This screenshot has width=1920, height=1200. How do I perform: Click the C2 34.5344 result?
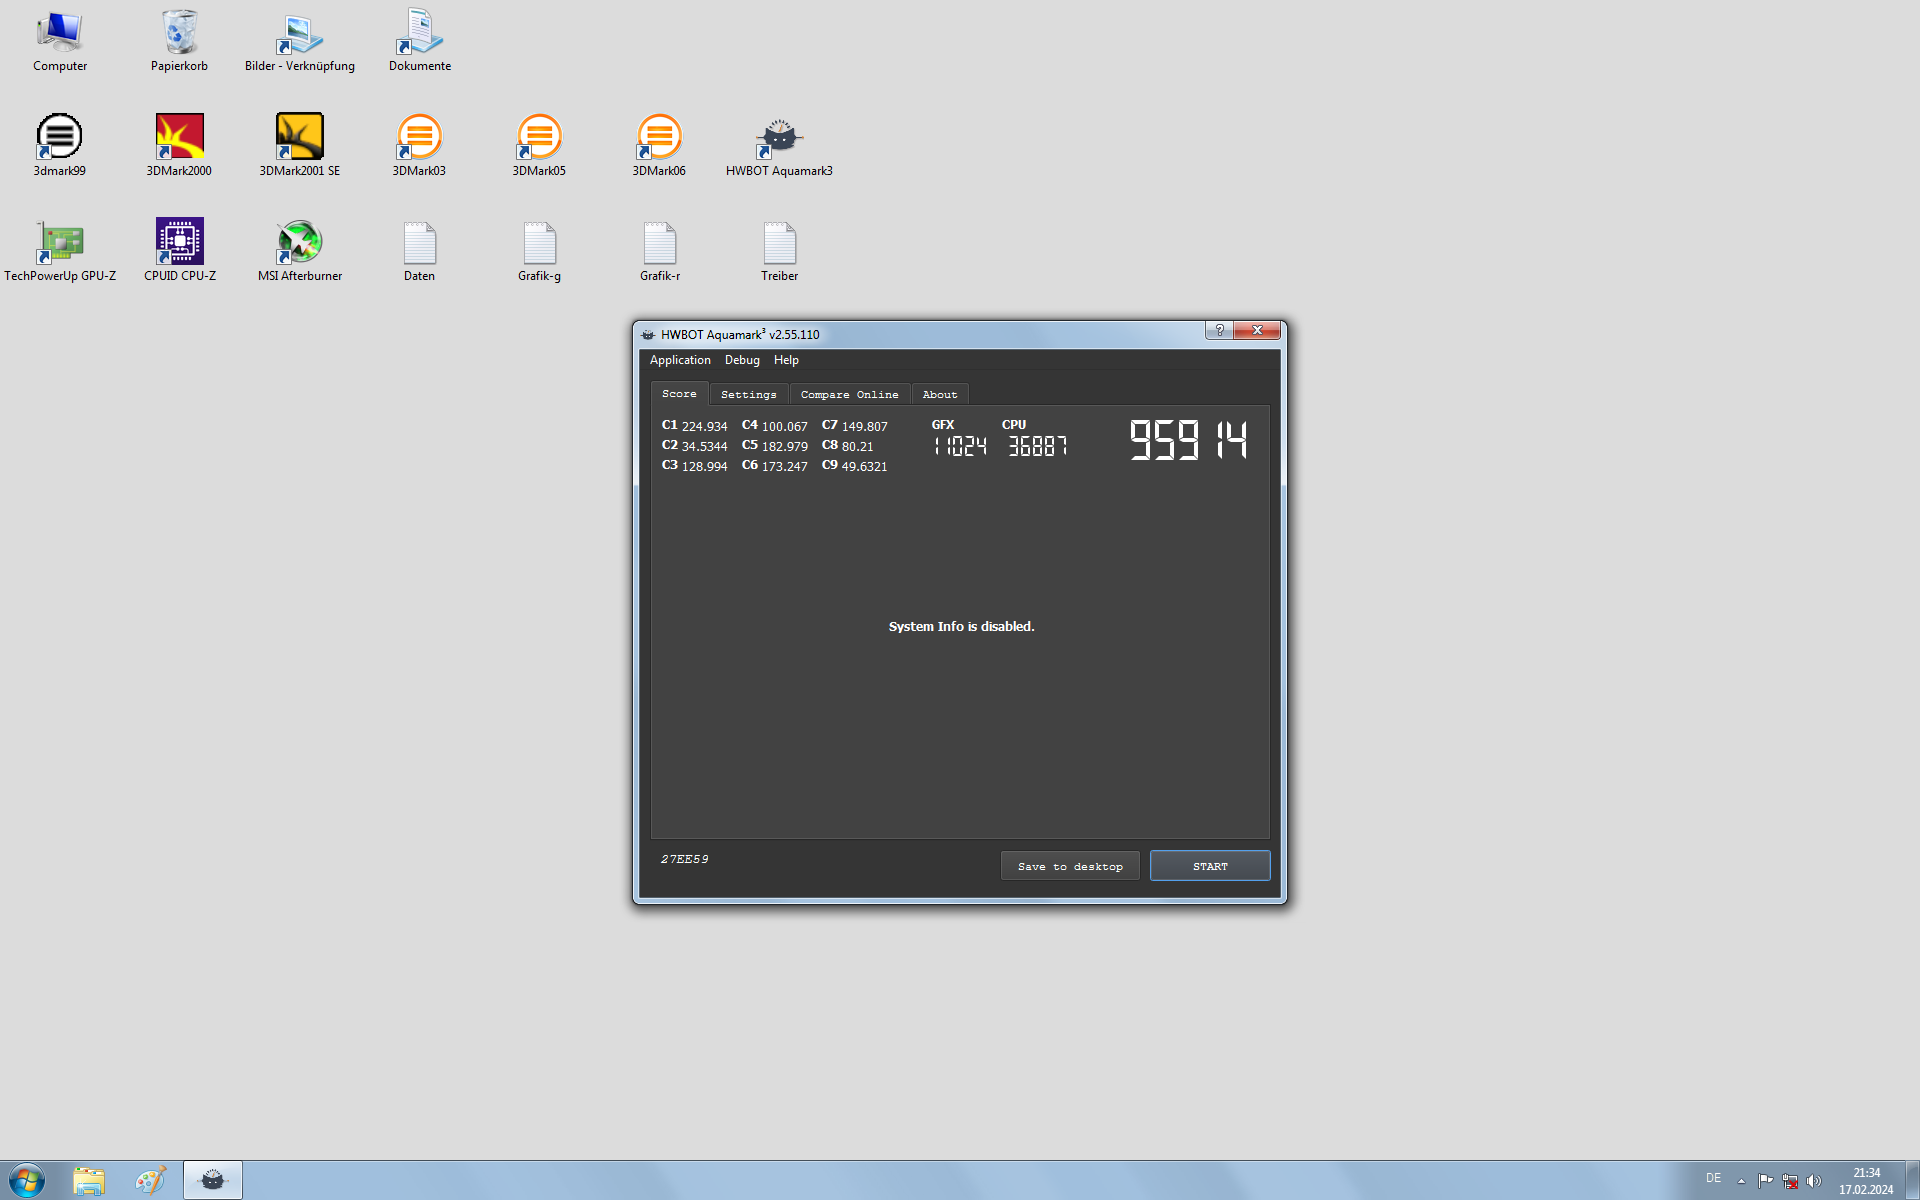pyautogui.click(x=695, y=446)
